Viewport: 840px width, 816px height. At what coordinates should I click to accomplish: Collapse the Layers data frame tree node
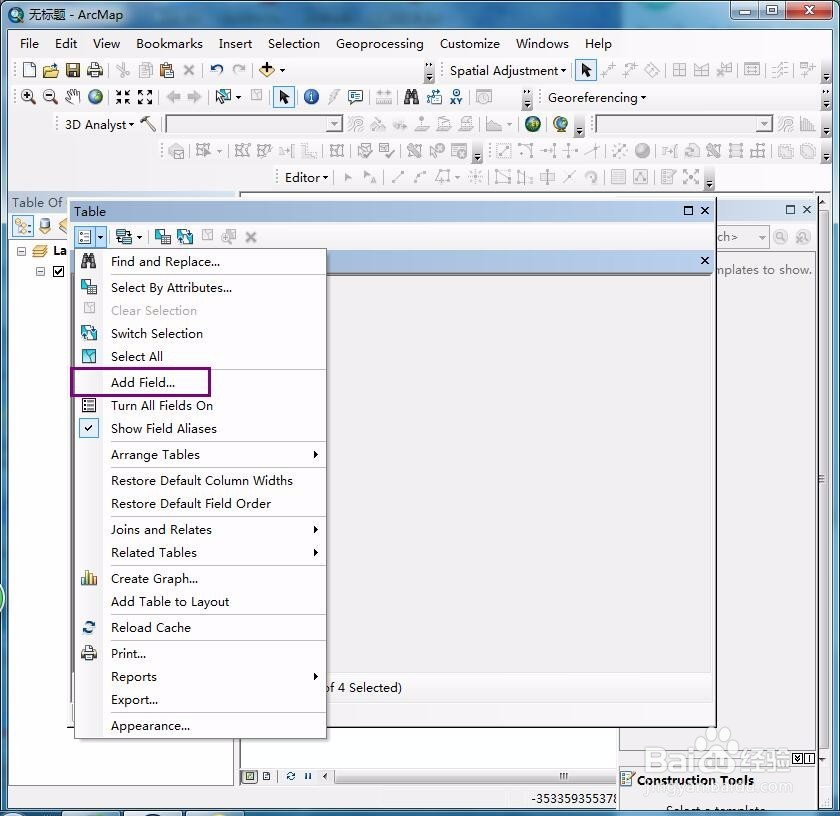[21, 251]
